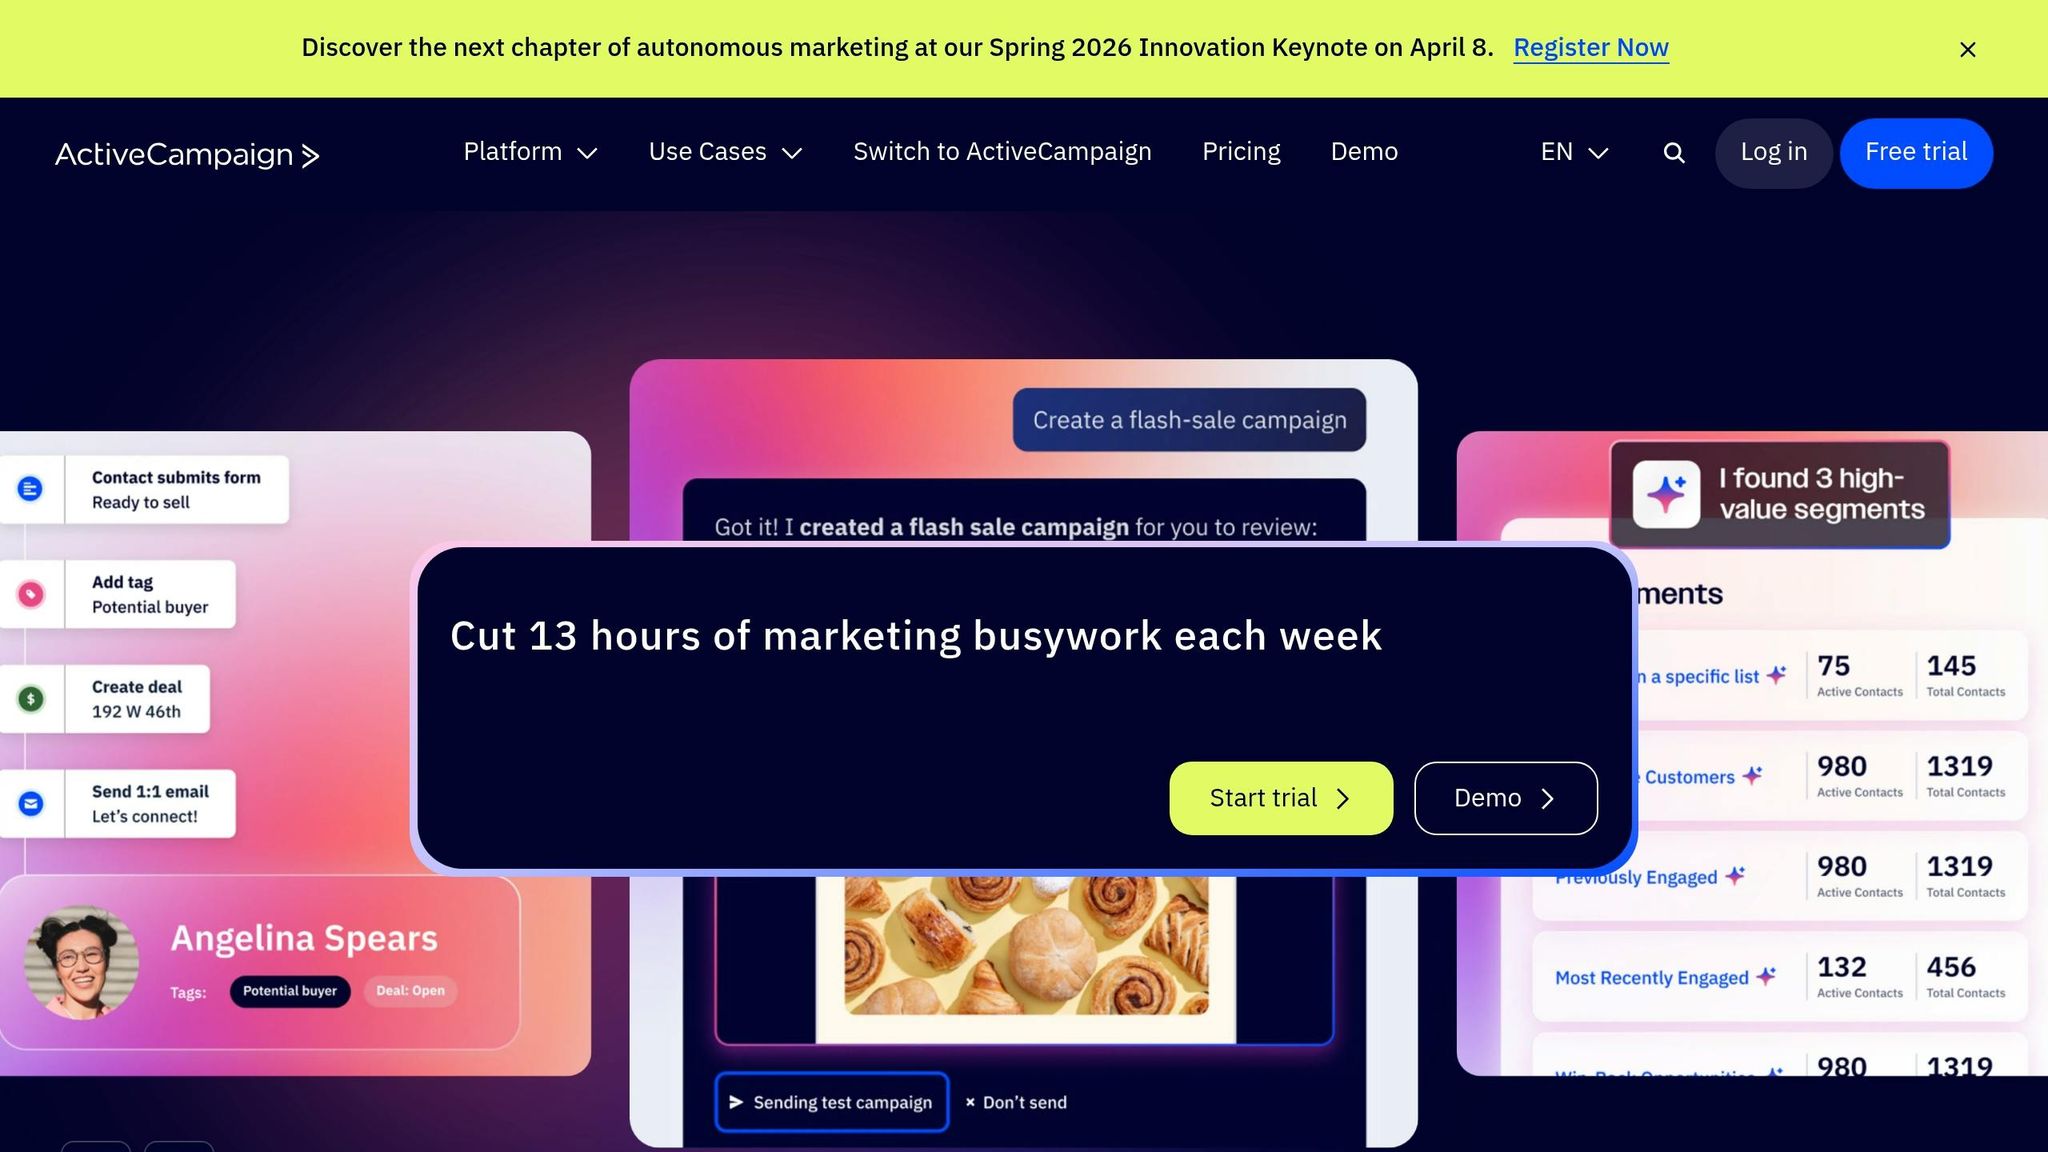
Task: Select the Send 1:1 email envelope icon
Action: [31, 803]
